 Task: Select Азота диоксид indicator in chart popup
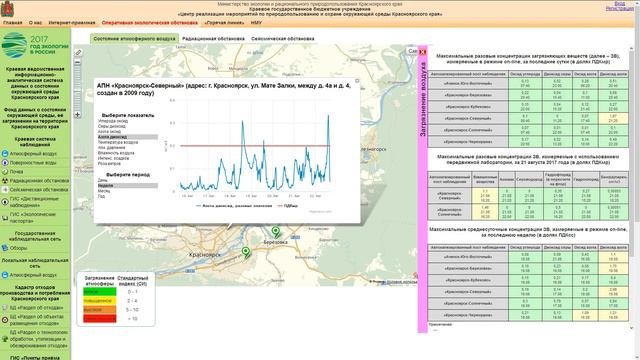[127, 137]
